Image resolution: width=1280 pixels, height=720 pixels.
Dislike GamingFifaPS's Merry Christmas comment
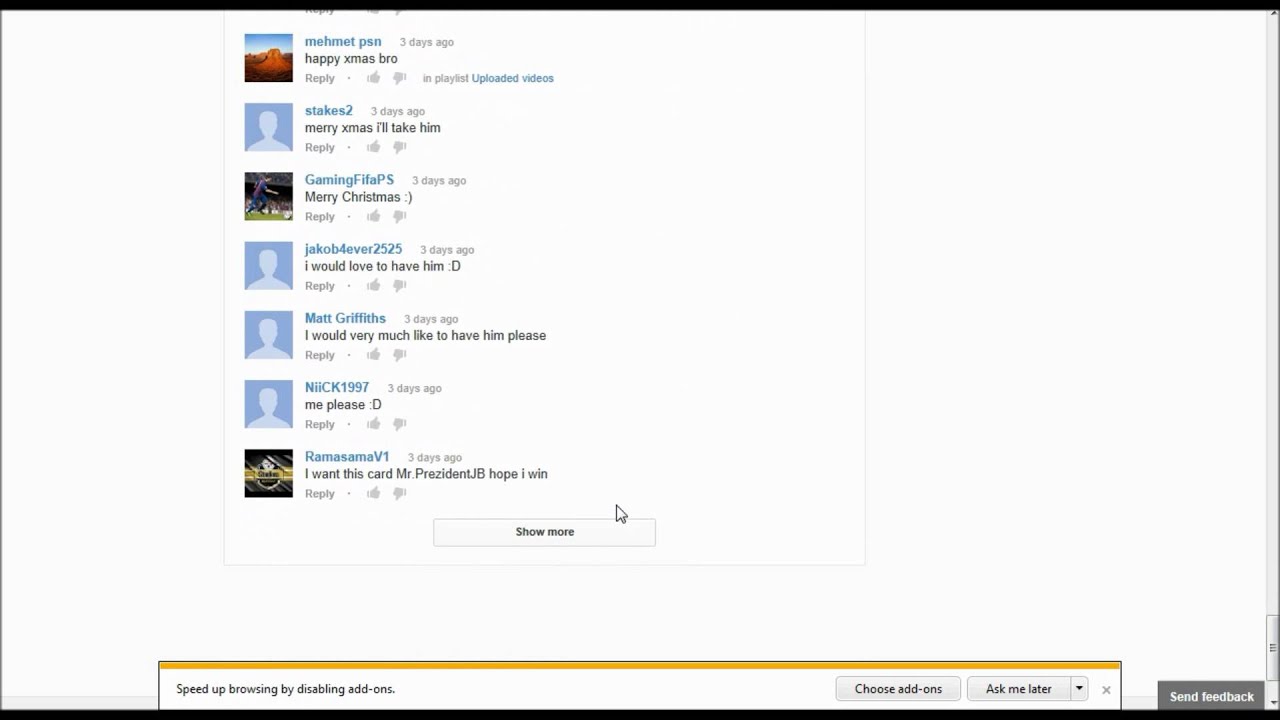399,216
